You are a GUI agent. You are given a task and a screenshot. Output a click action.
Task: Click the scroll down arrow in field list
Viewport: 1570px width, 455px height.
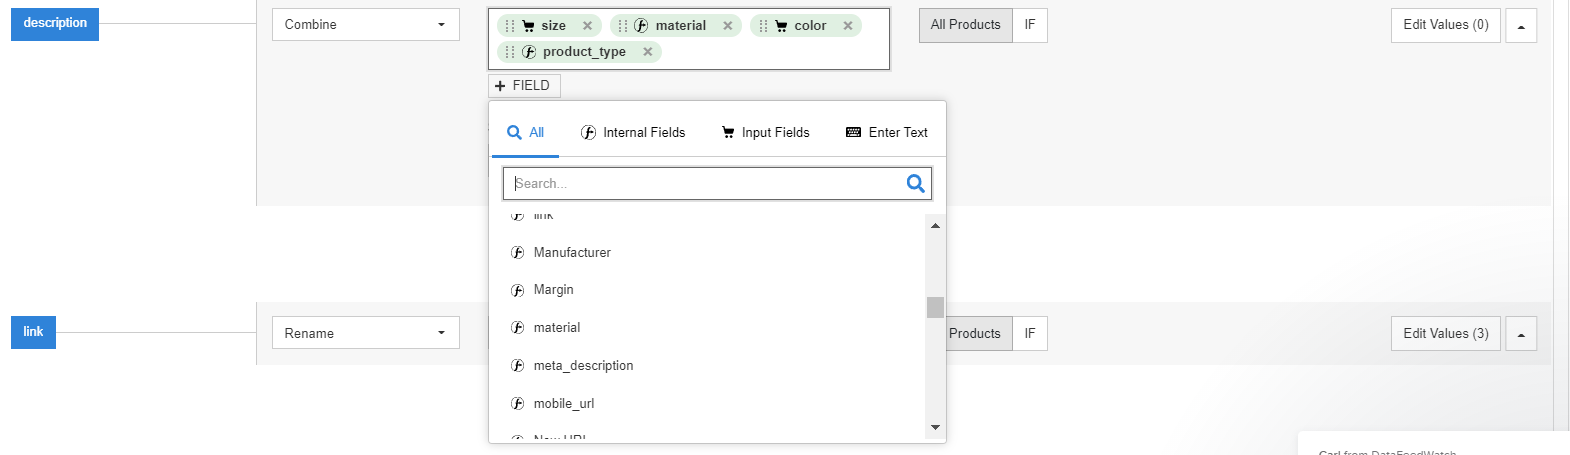point(935,427)
